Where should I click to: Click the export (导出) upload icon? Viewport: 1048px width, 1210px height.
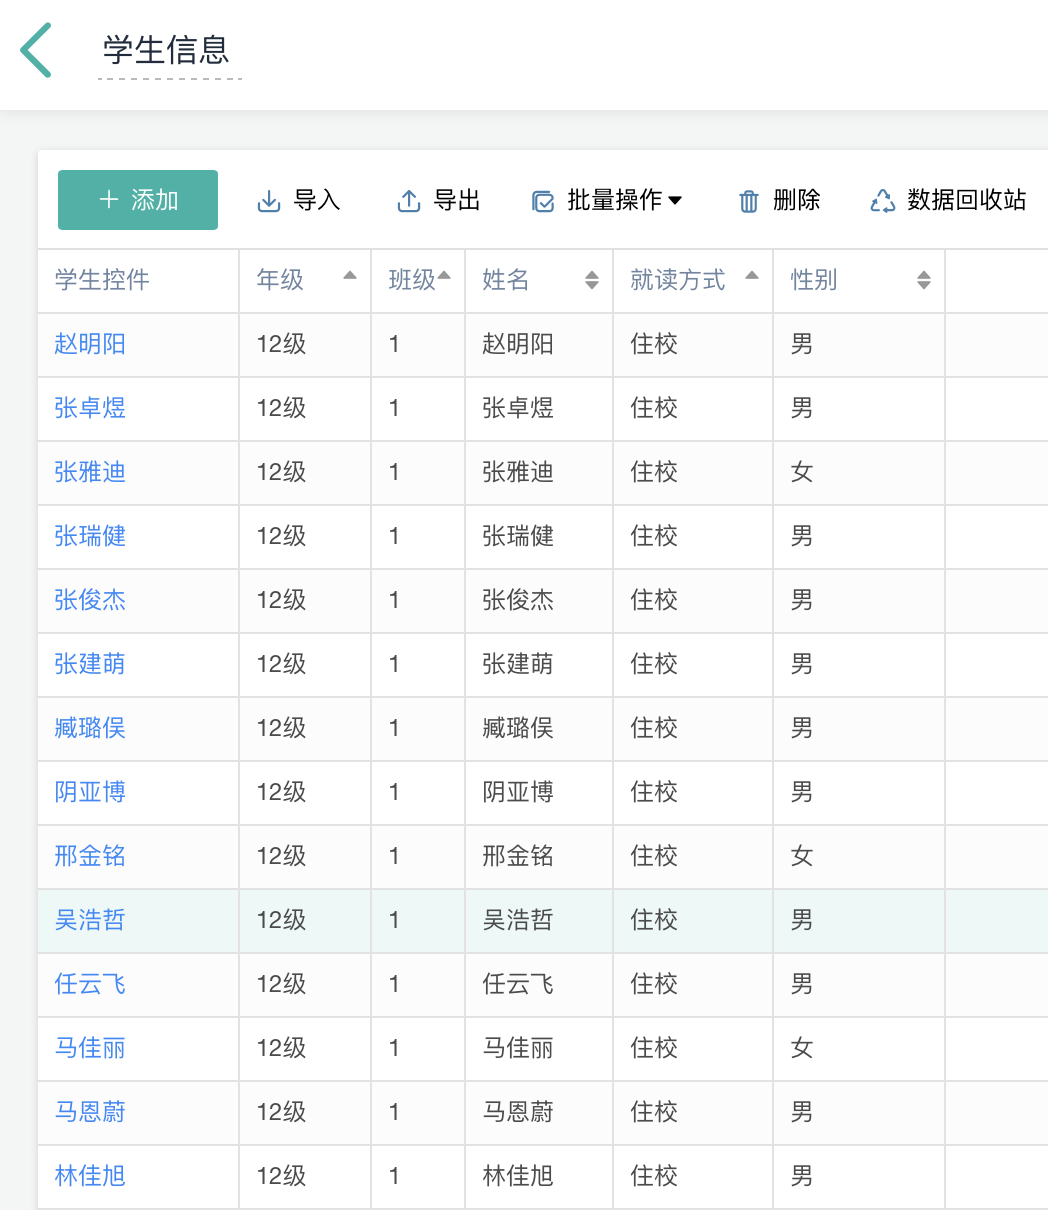(409, 201)
